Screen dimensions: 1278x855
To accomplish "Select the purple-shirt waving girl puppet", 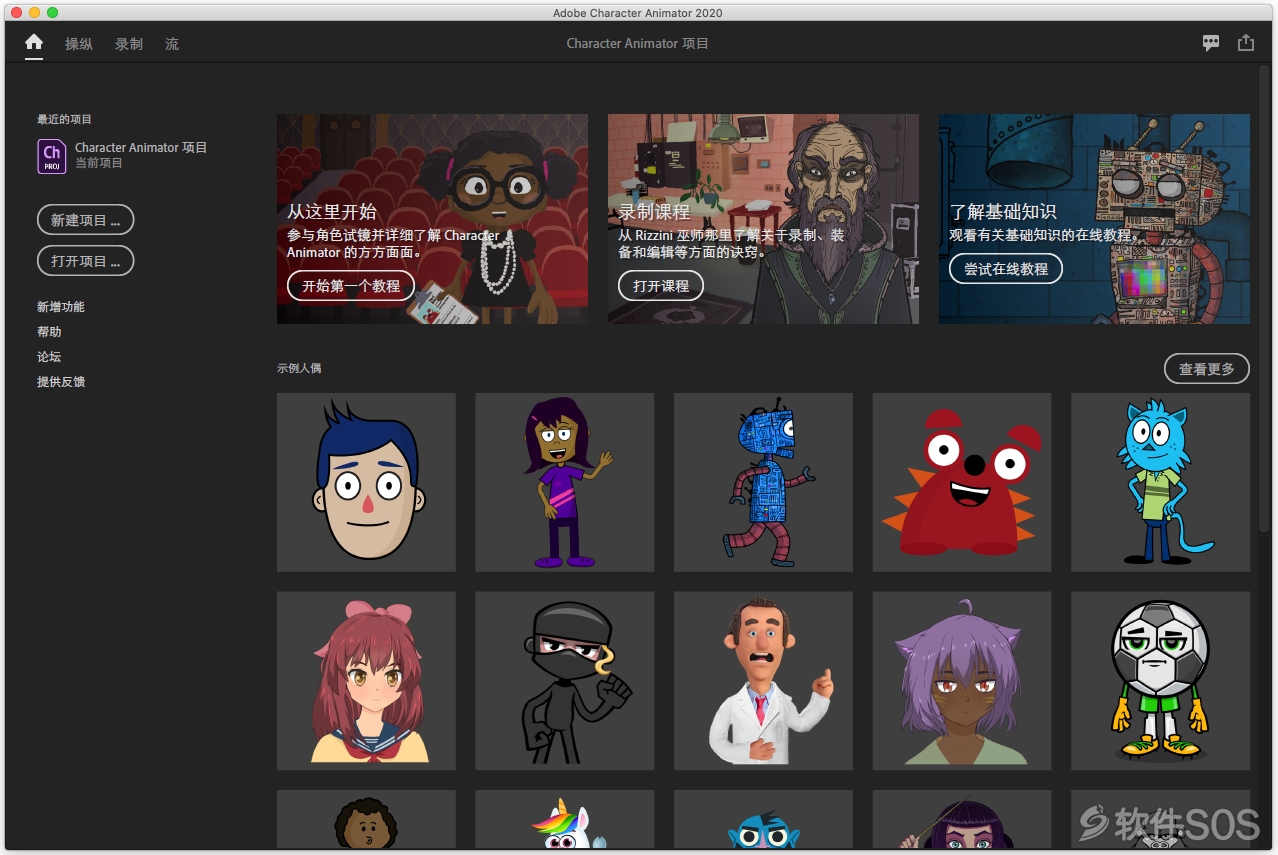I will [565, 482].
